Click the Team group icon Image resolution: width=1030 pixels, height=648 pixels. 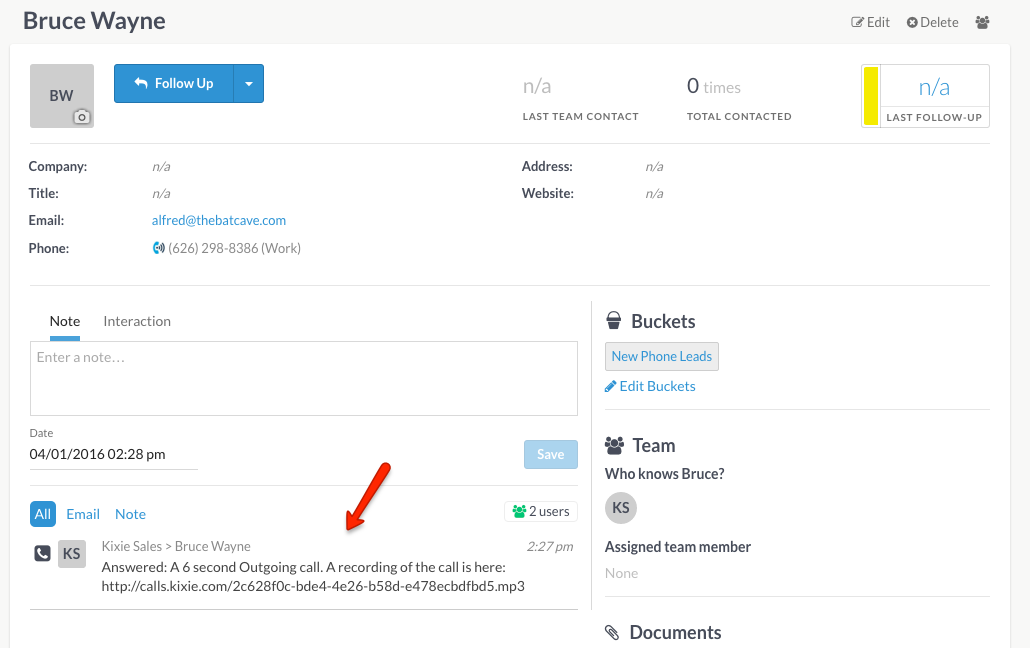tap(614, 446)
